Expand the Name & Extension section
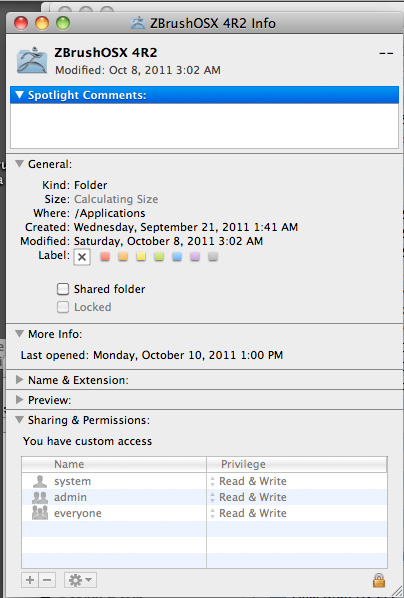 click(x=19, y=380)
